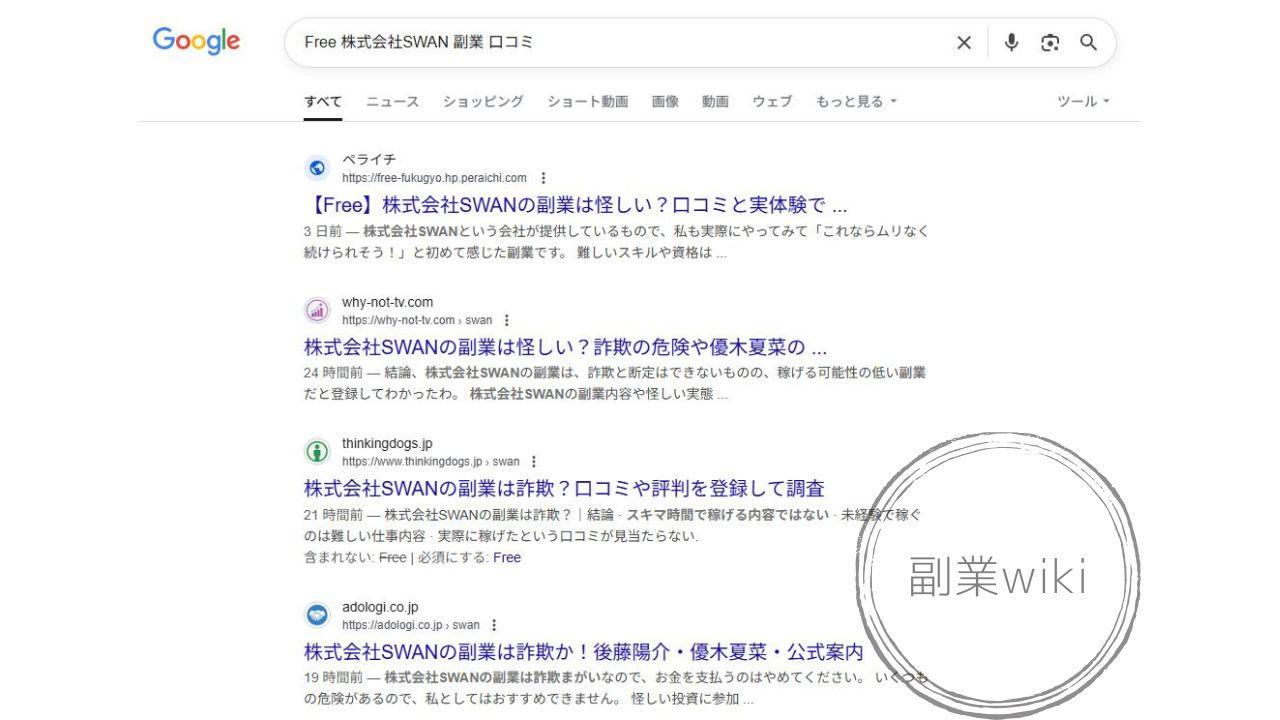Click the Google logo
1280x720 pixels.
pos(196,41)
